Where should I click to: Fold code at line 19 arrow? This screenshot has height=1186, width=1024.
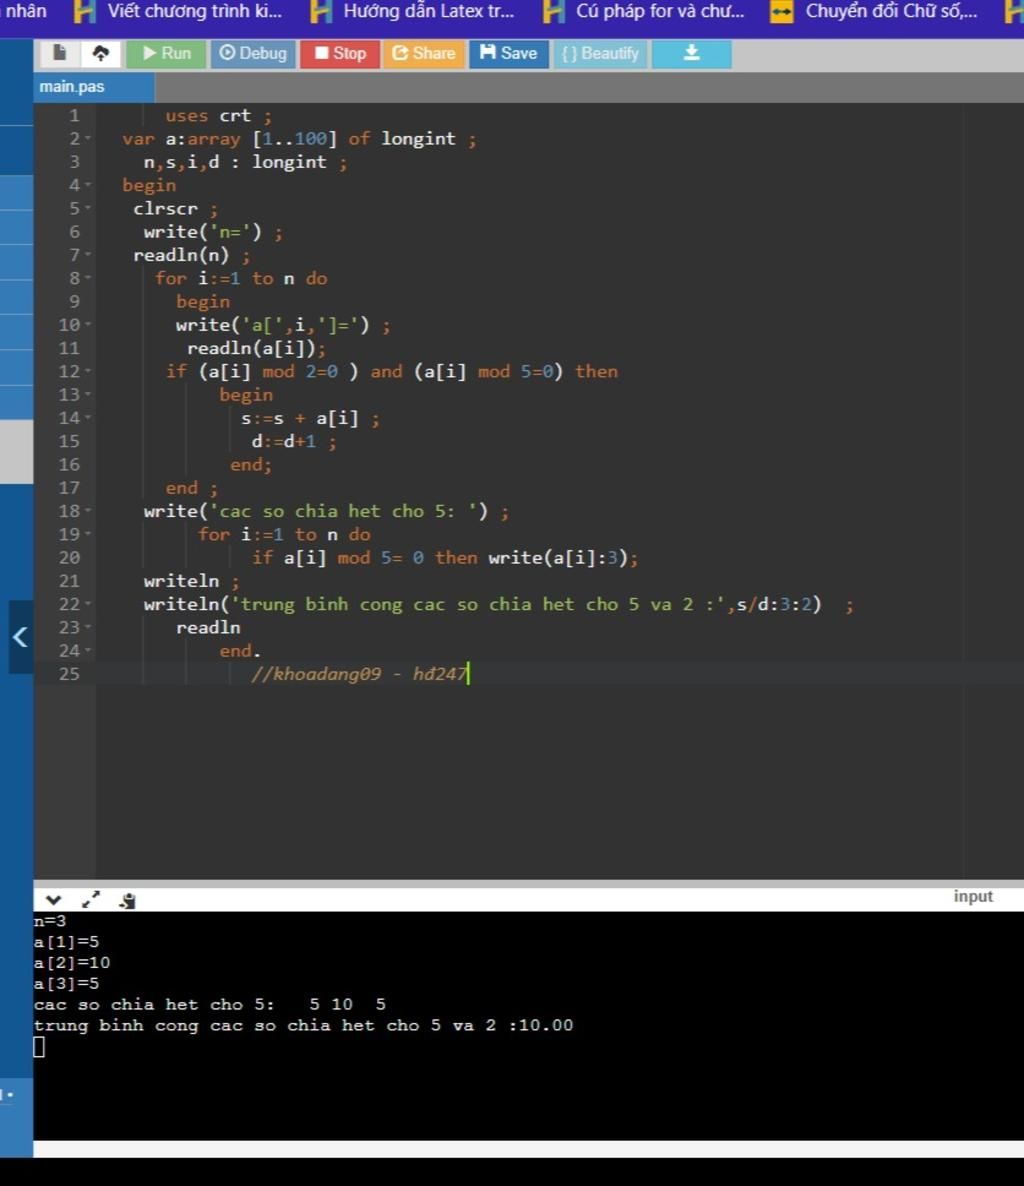click(88, 535)
